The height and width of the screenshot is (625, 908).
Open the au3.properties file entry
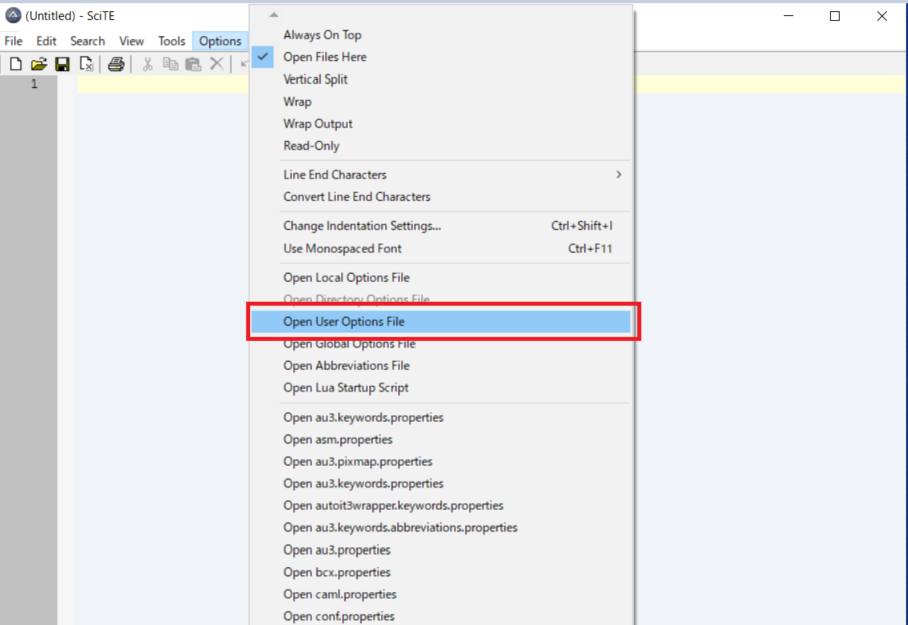336,550
